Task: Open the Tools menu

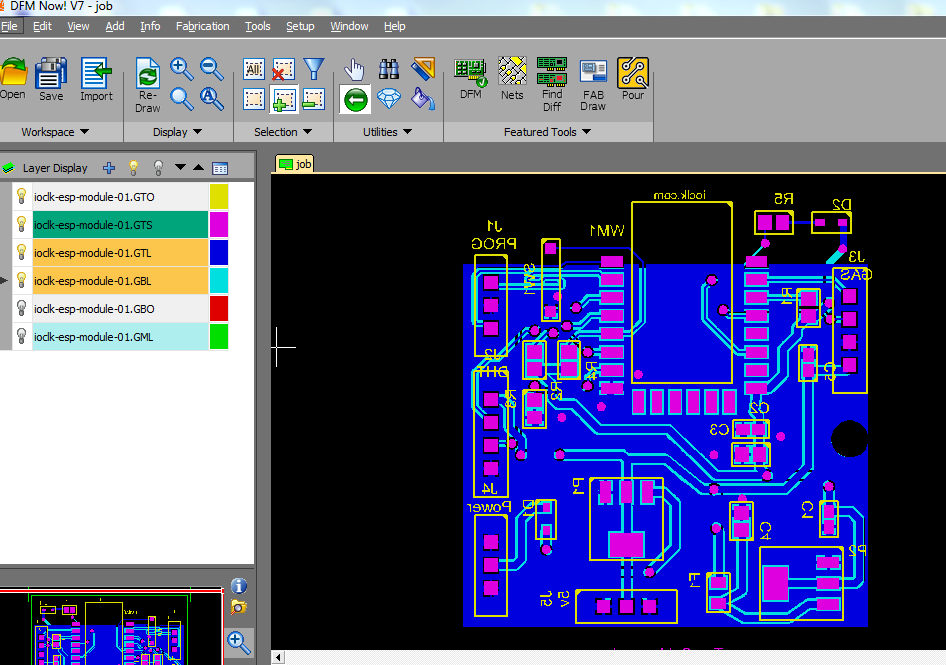Action: point(258,27)
